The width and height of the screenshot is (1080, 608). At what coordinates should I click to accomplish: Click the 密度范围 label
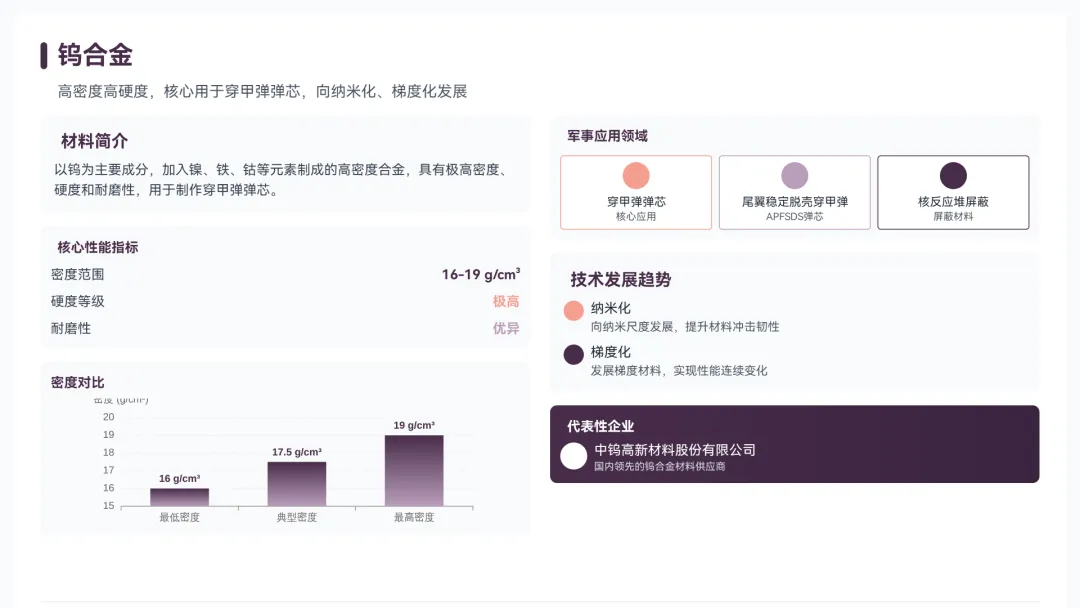(77, 274)
